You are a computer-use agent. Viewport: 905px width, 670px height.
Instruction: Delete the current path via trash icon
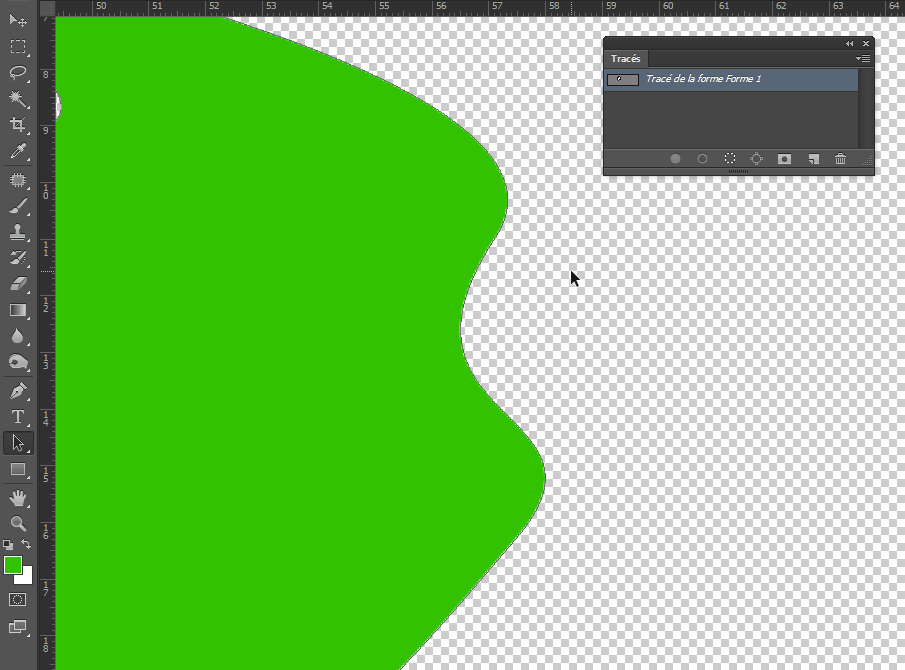(840, 158)
